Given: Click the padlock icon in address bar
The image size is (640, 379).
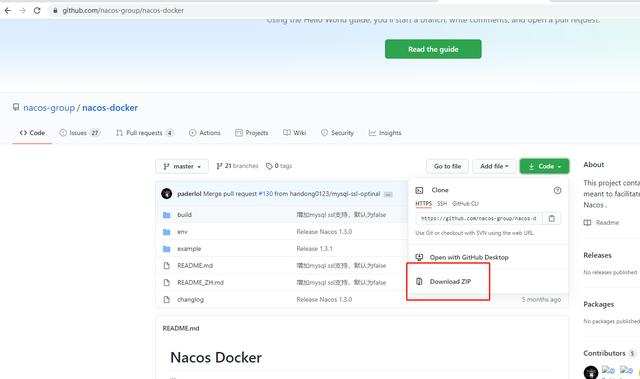Looking at the screenshot, I should tap(55, 11).
